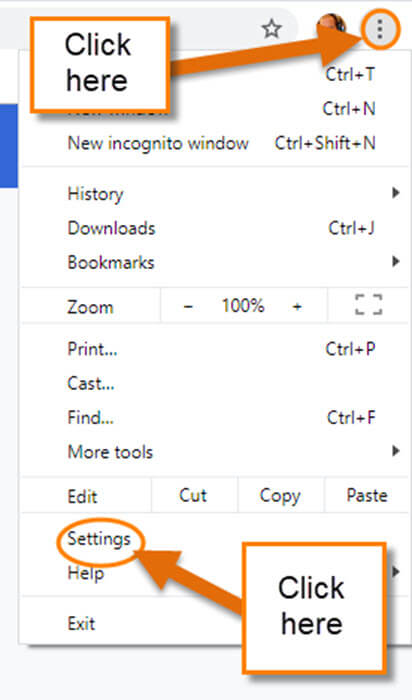Screen dimensions: 412x700
Task: Bookmark this page with the star icon
Action: 271,29
